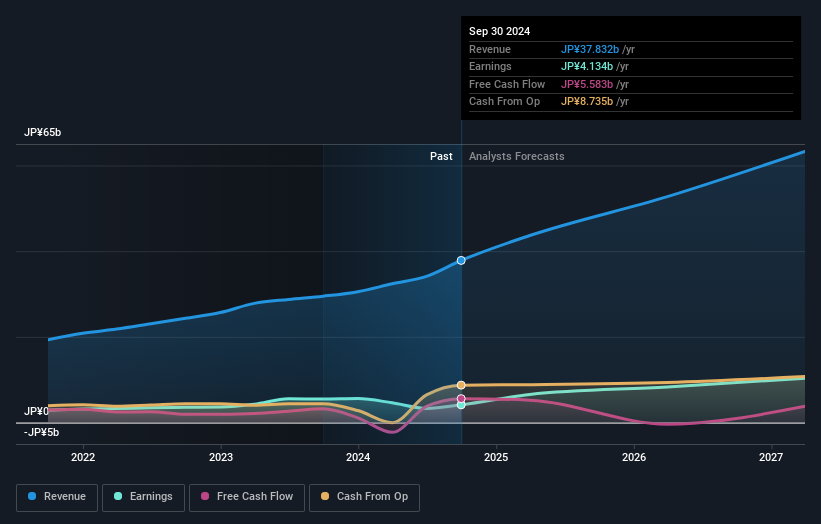Viewport: 821px width, 524px height.
Task: Click the JP¥0 y-axis label
Action: pyautogui.click(x=36, y=411)
